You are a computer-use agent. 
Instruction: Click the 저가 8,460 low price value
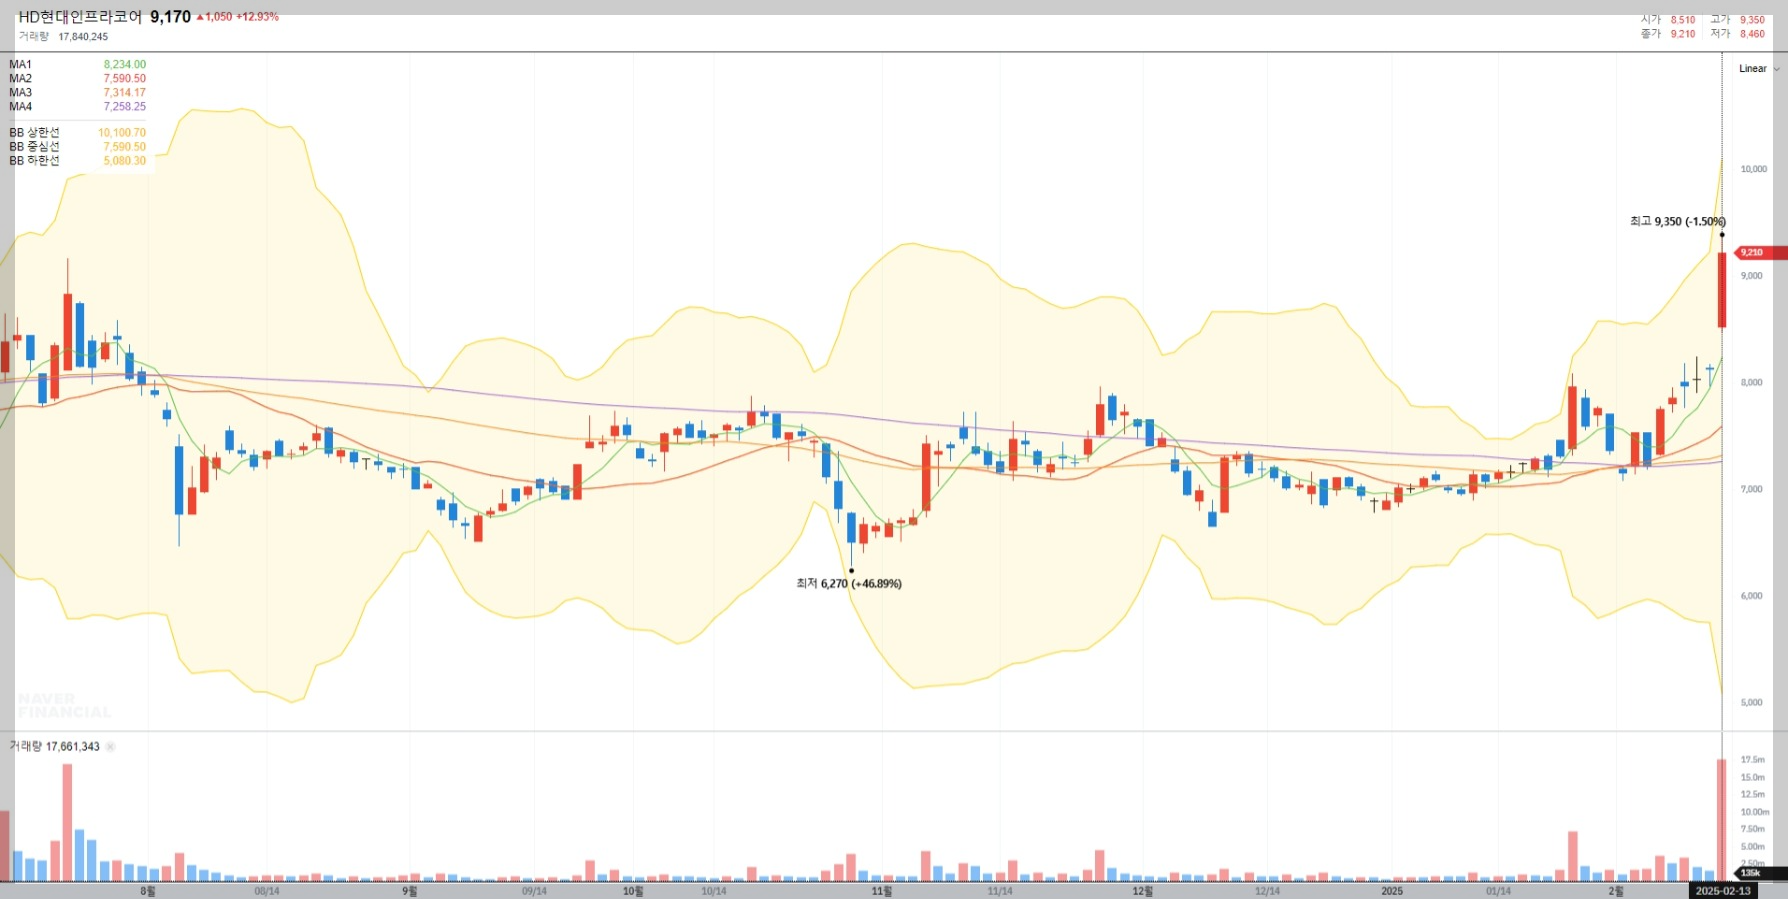[x=1752, y=34]
